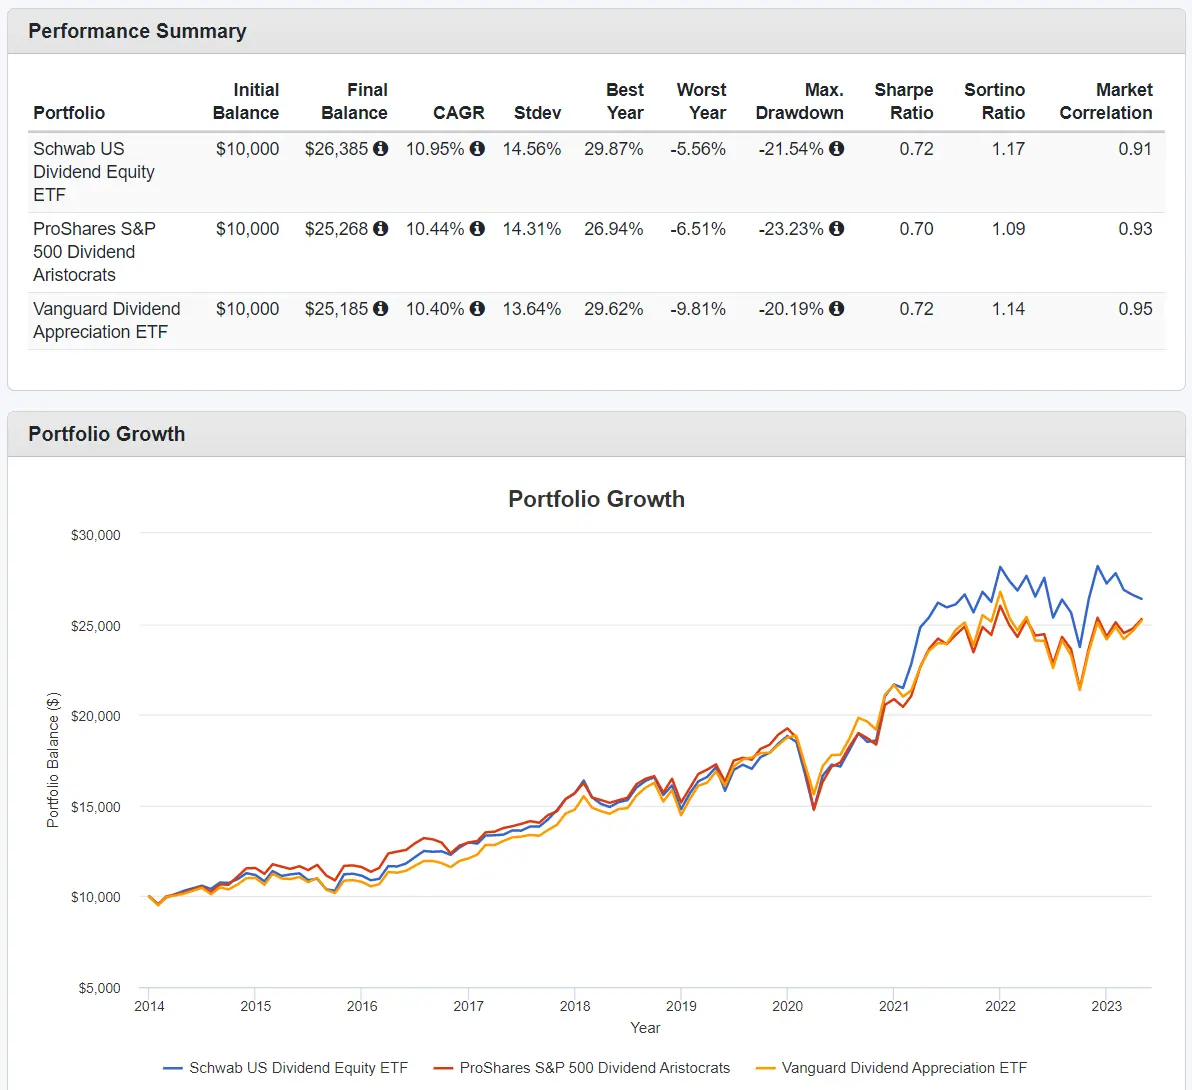The image size is (1192, 1090).
Task: Click the -6.51% worst year value
Action: 698,229
